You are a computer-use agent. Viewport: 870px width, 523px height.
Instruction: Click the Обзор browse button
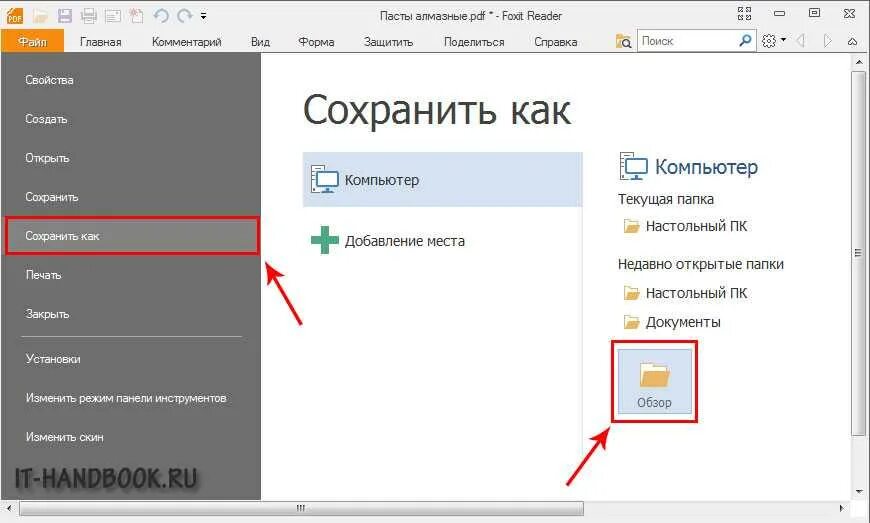coord(655,381)
